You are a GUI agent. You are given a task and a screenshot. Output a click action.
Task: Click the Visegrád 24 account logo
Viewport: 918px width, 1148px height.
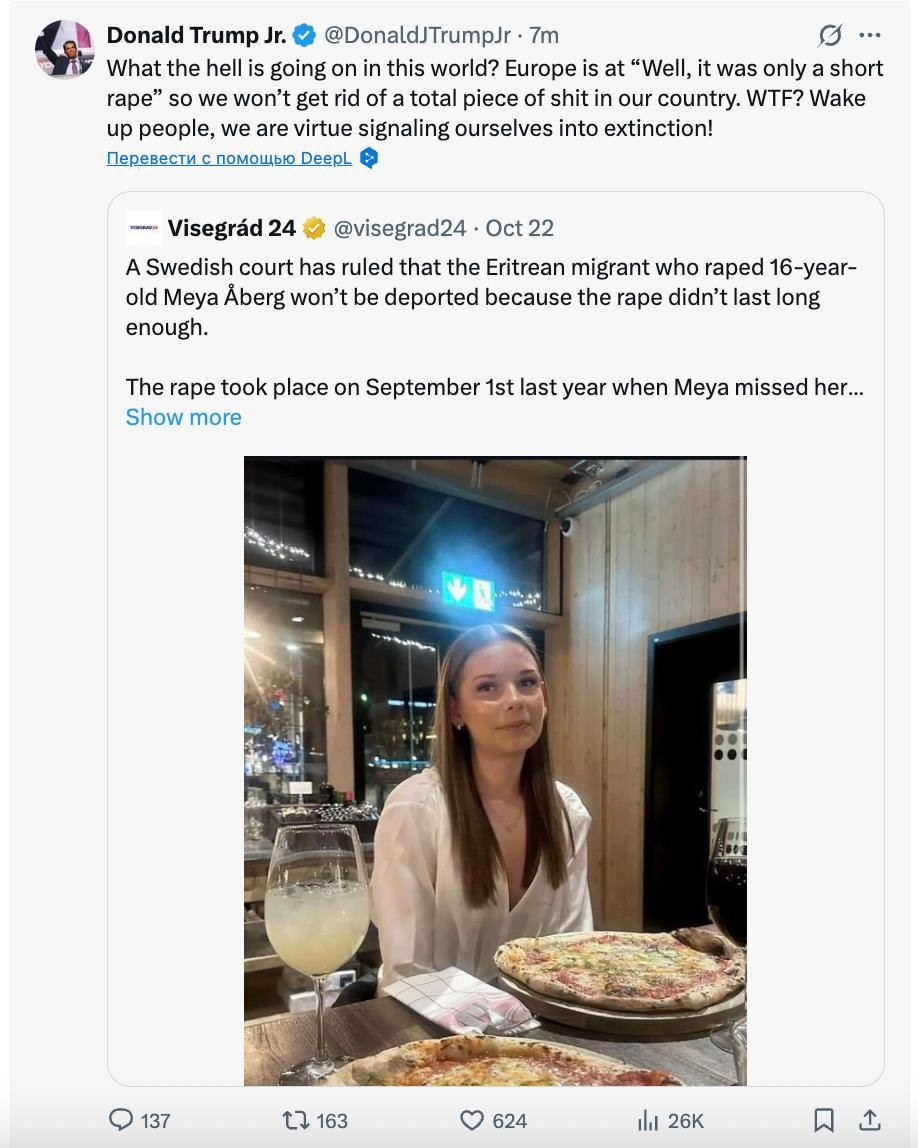pyautogui.click(x=144, y=228)
